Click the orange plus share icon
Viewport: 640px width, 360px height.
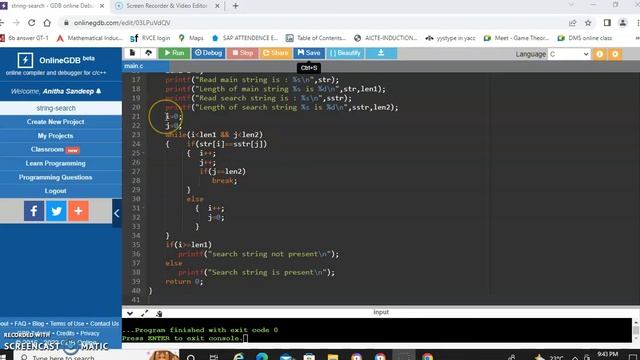click(78, 211)
